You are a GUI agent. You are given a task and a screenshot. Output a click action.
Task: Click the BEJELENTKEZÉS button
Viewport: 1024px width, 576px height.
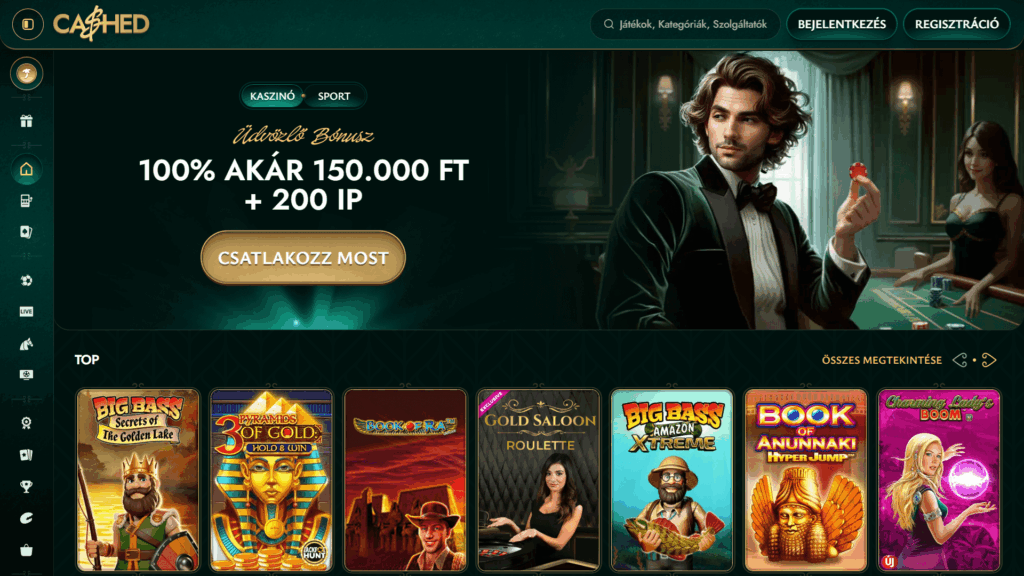coord(841,24)
